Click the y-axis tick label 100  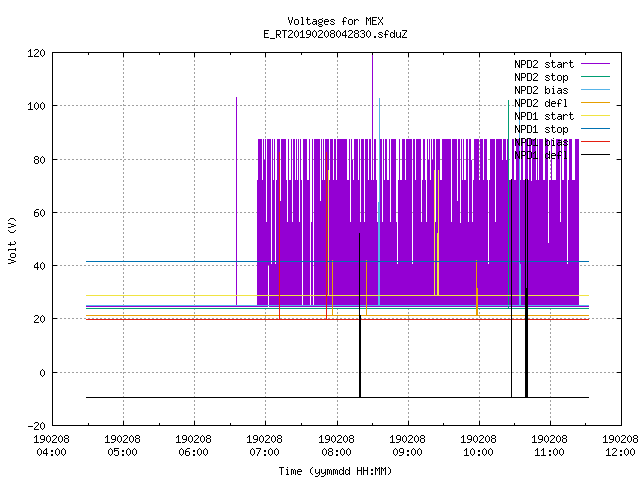point(36,106)
